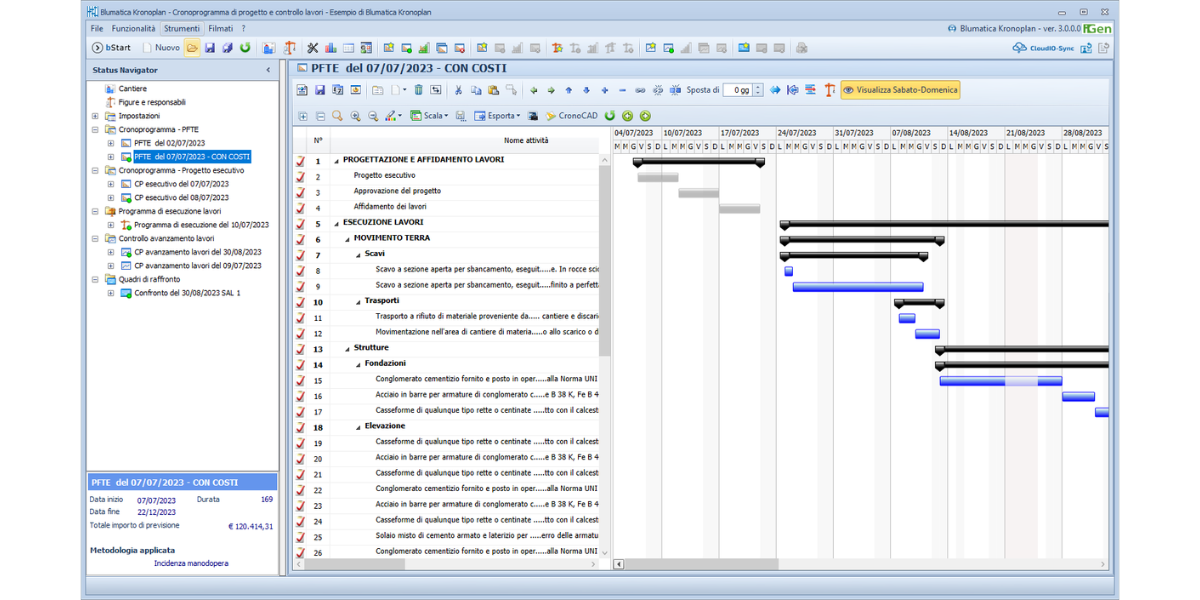Open the Scala dropdown menu
This screenshot has width=1200, height=600.
click(430, 116)
